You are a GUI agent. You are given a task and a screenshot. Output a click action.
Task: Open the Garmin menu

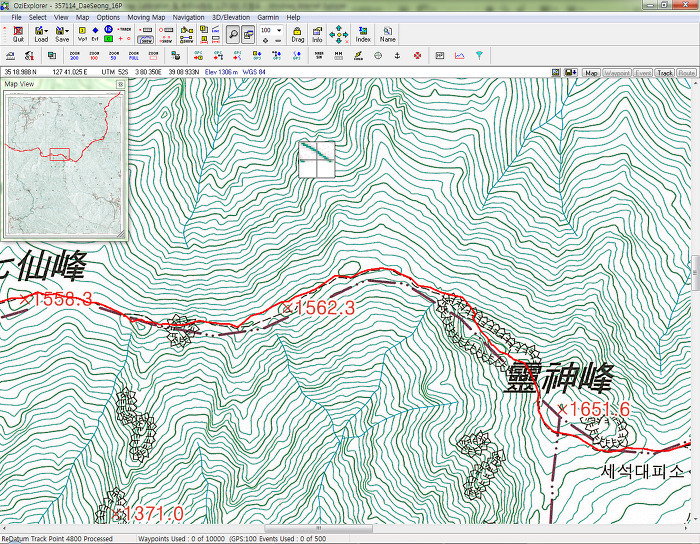268,17
